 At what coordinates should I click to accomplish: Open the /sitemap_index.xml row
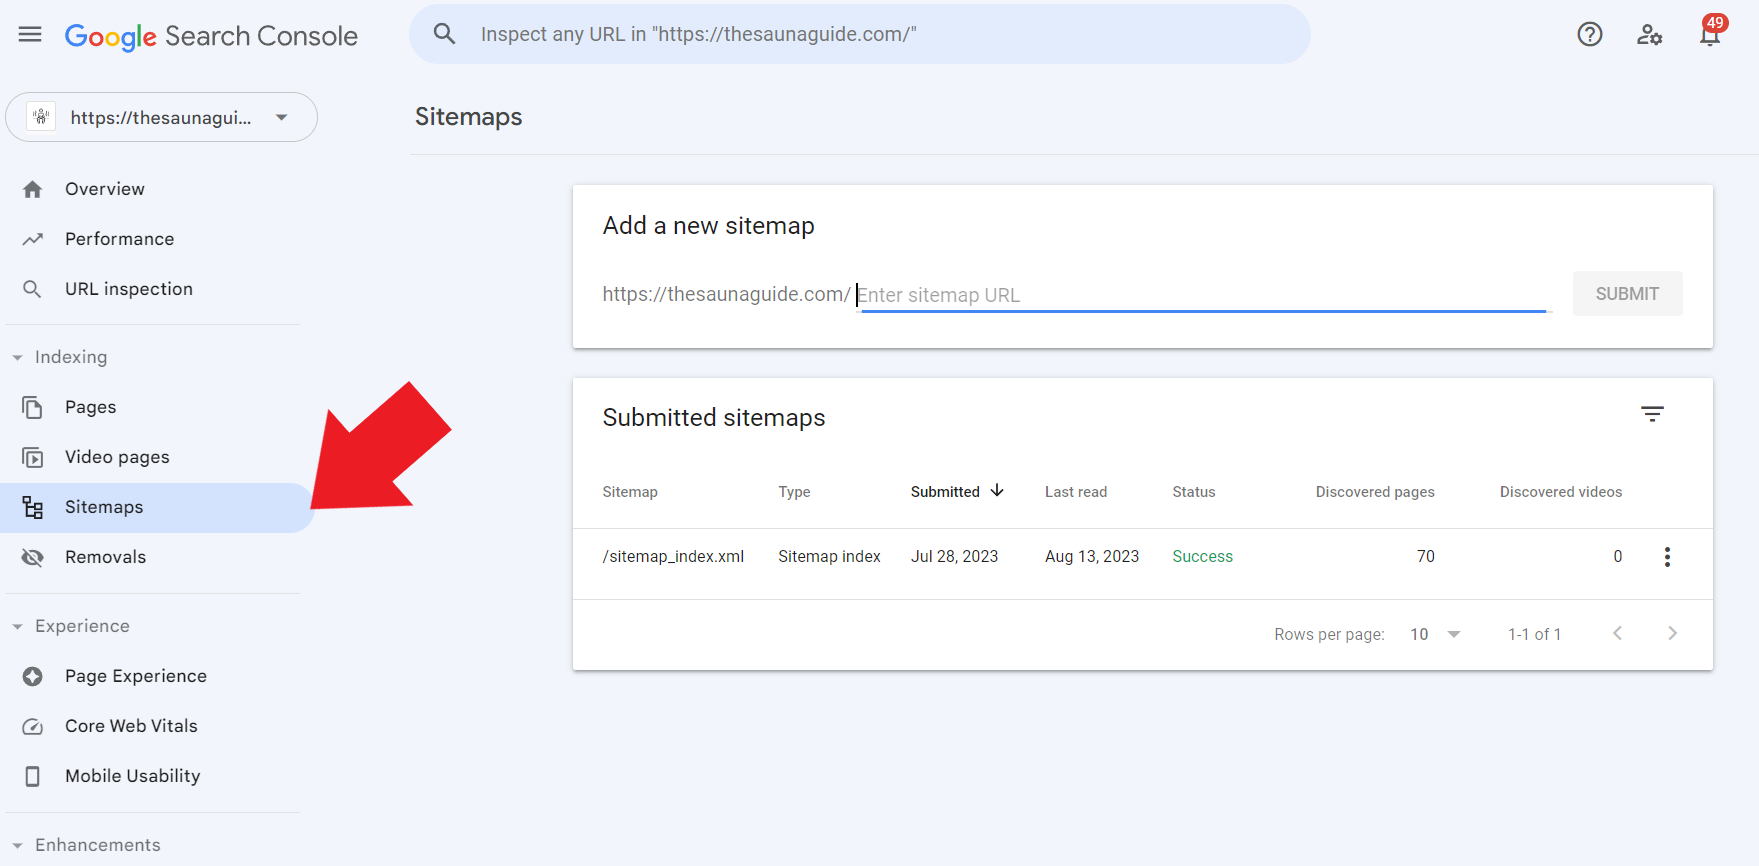point(1142,564)
